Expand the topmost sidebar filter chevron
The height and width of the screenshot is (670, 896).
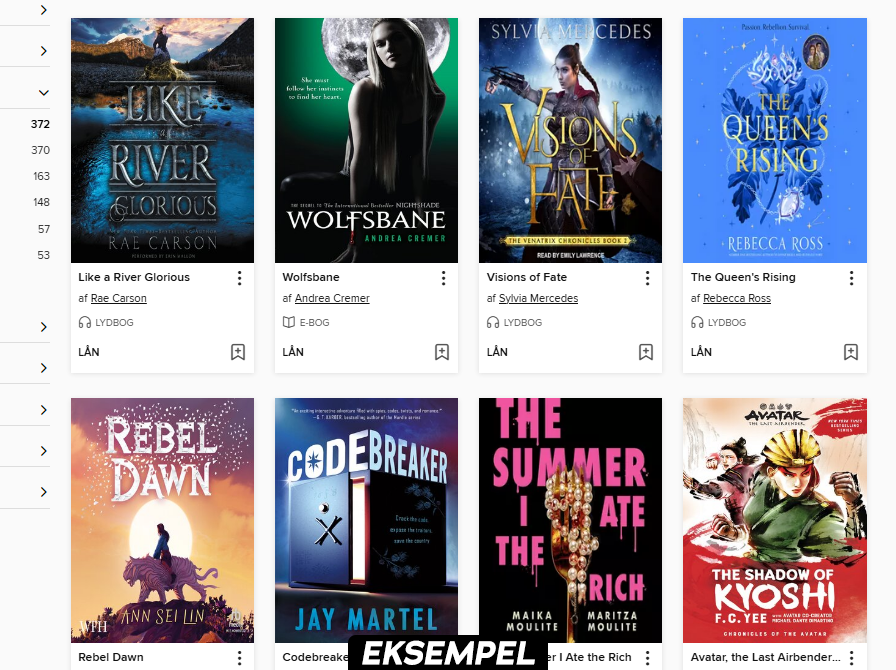43,10
